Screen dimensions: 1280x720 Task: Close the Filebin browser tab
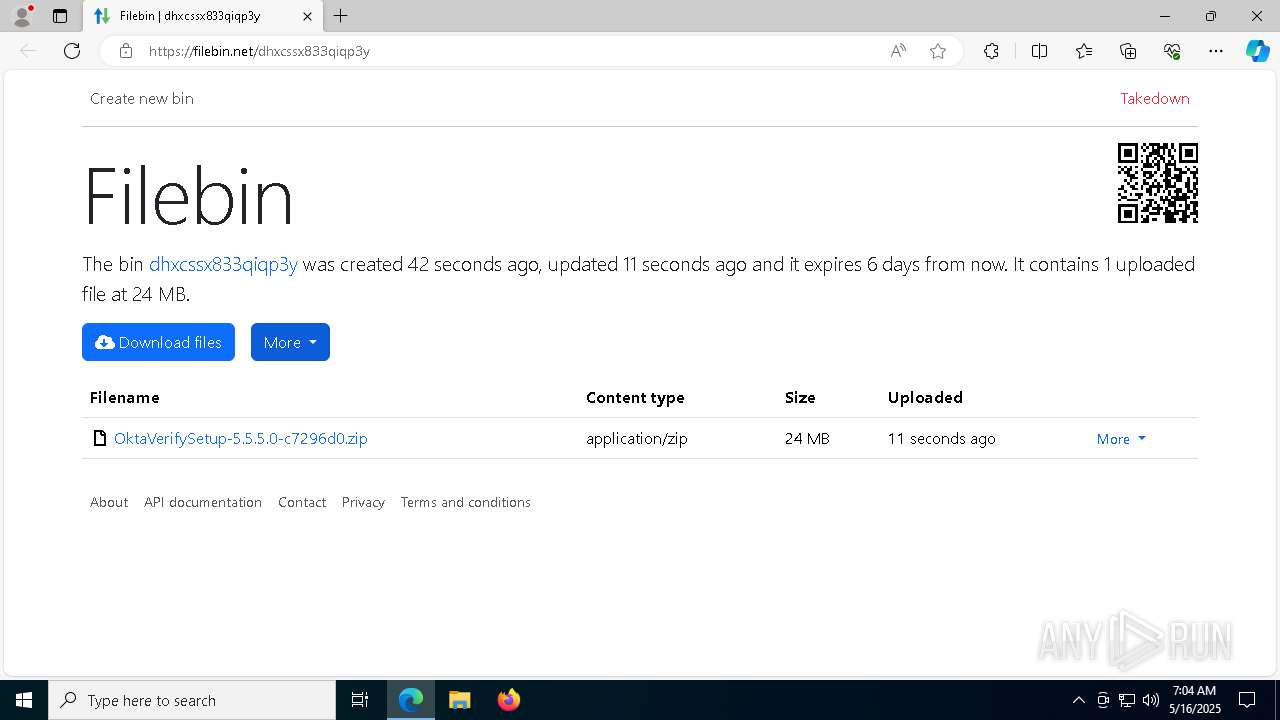click(307, 16)
